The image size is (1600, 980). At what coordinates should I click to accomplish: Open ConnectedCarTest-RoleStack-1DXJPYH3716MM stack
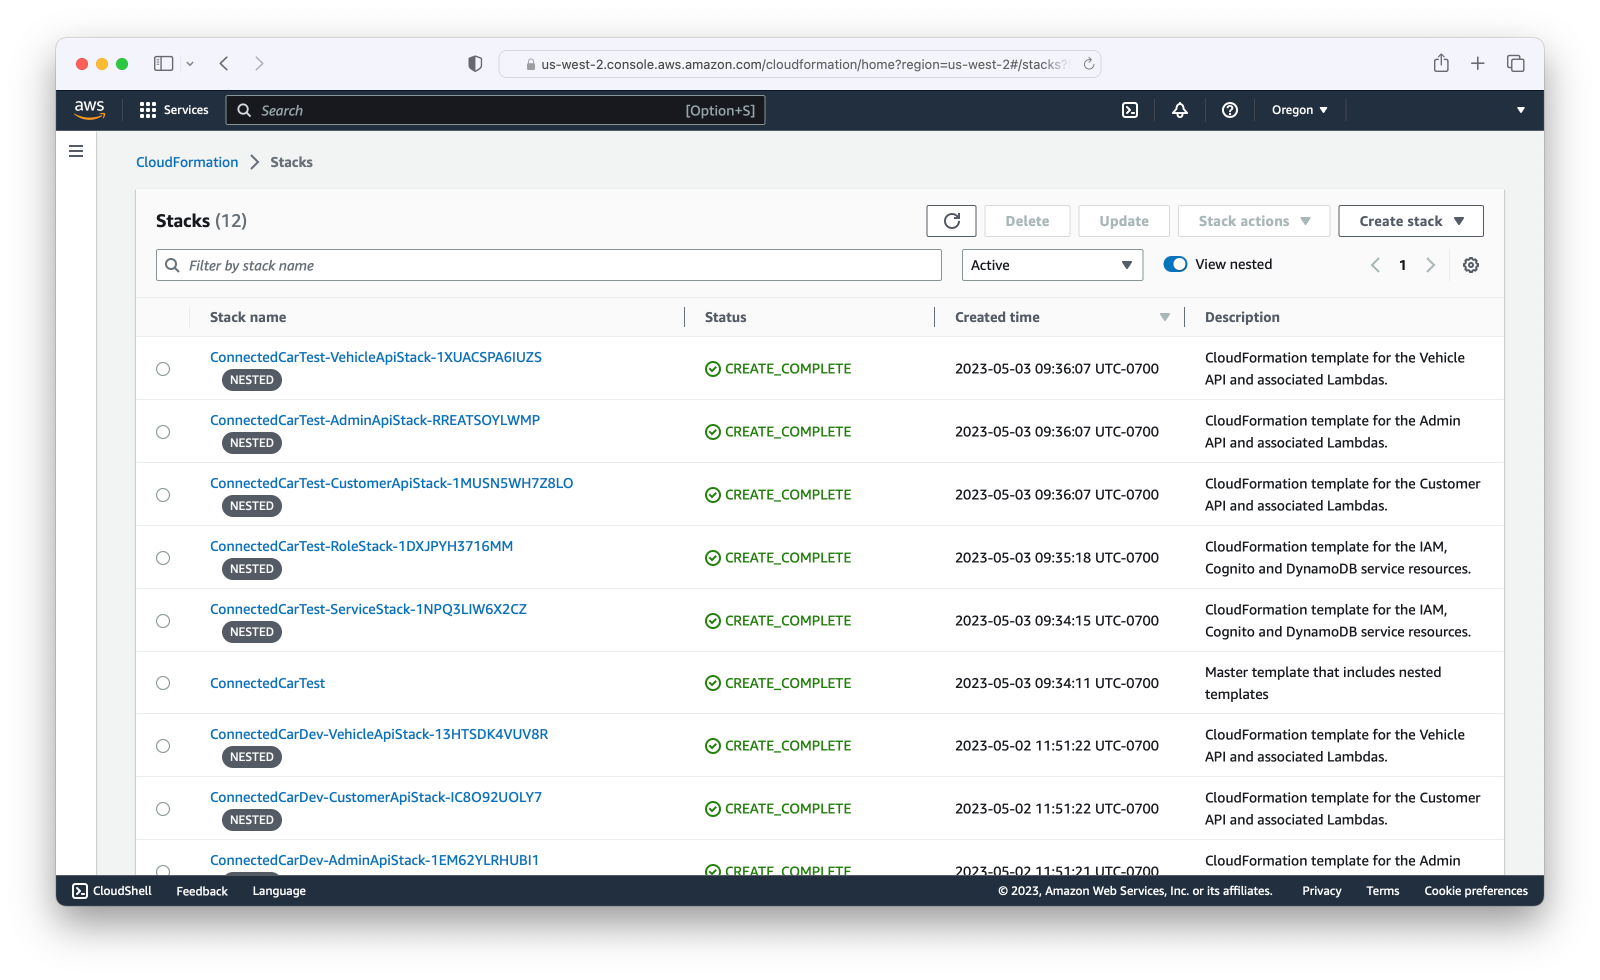(361, 546)
